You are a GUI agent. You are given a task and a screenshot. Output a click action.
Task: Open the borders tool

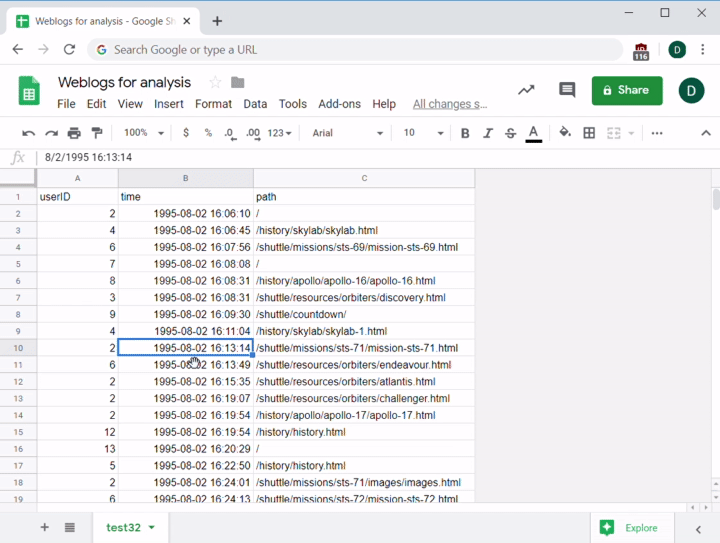click(589, 133)
